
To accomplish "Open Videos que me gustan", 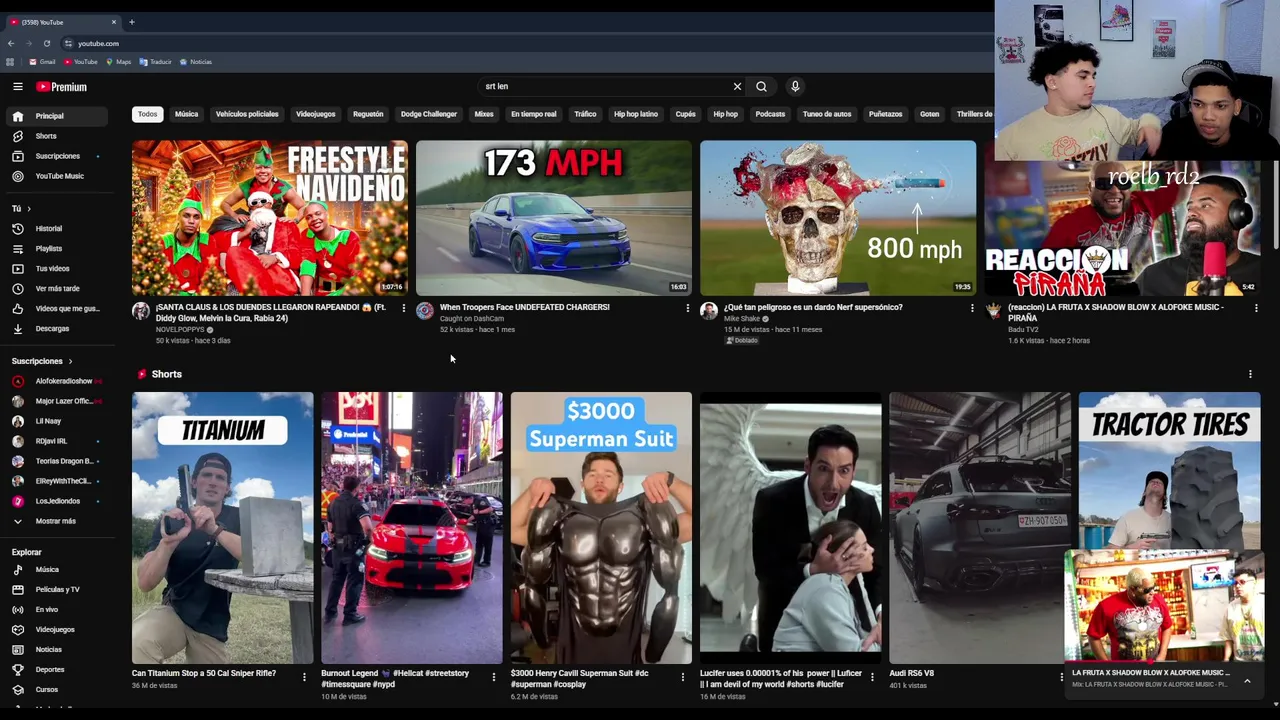I will click(x=56, y=308).
